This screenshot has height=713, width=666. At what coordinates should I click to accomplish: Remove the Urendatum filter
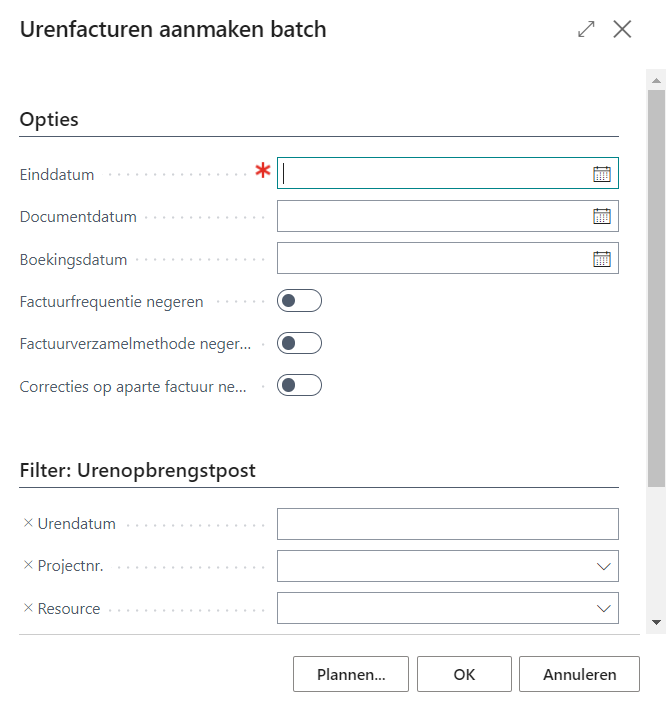coord(28,523)
